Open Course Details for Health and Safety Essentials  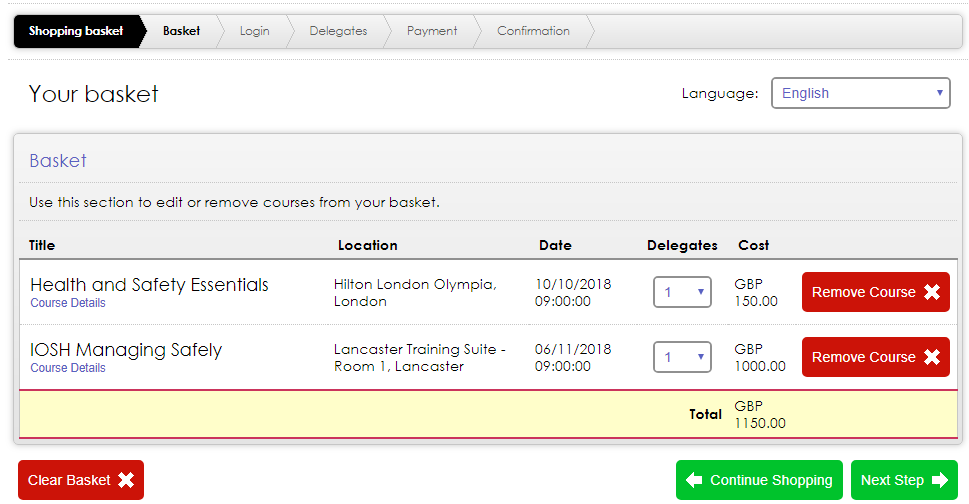(x=68, y=303)
